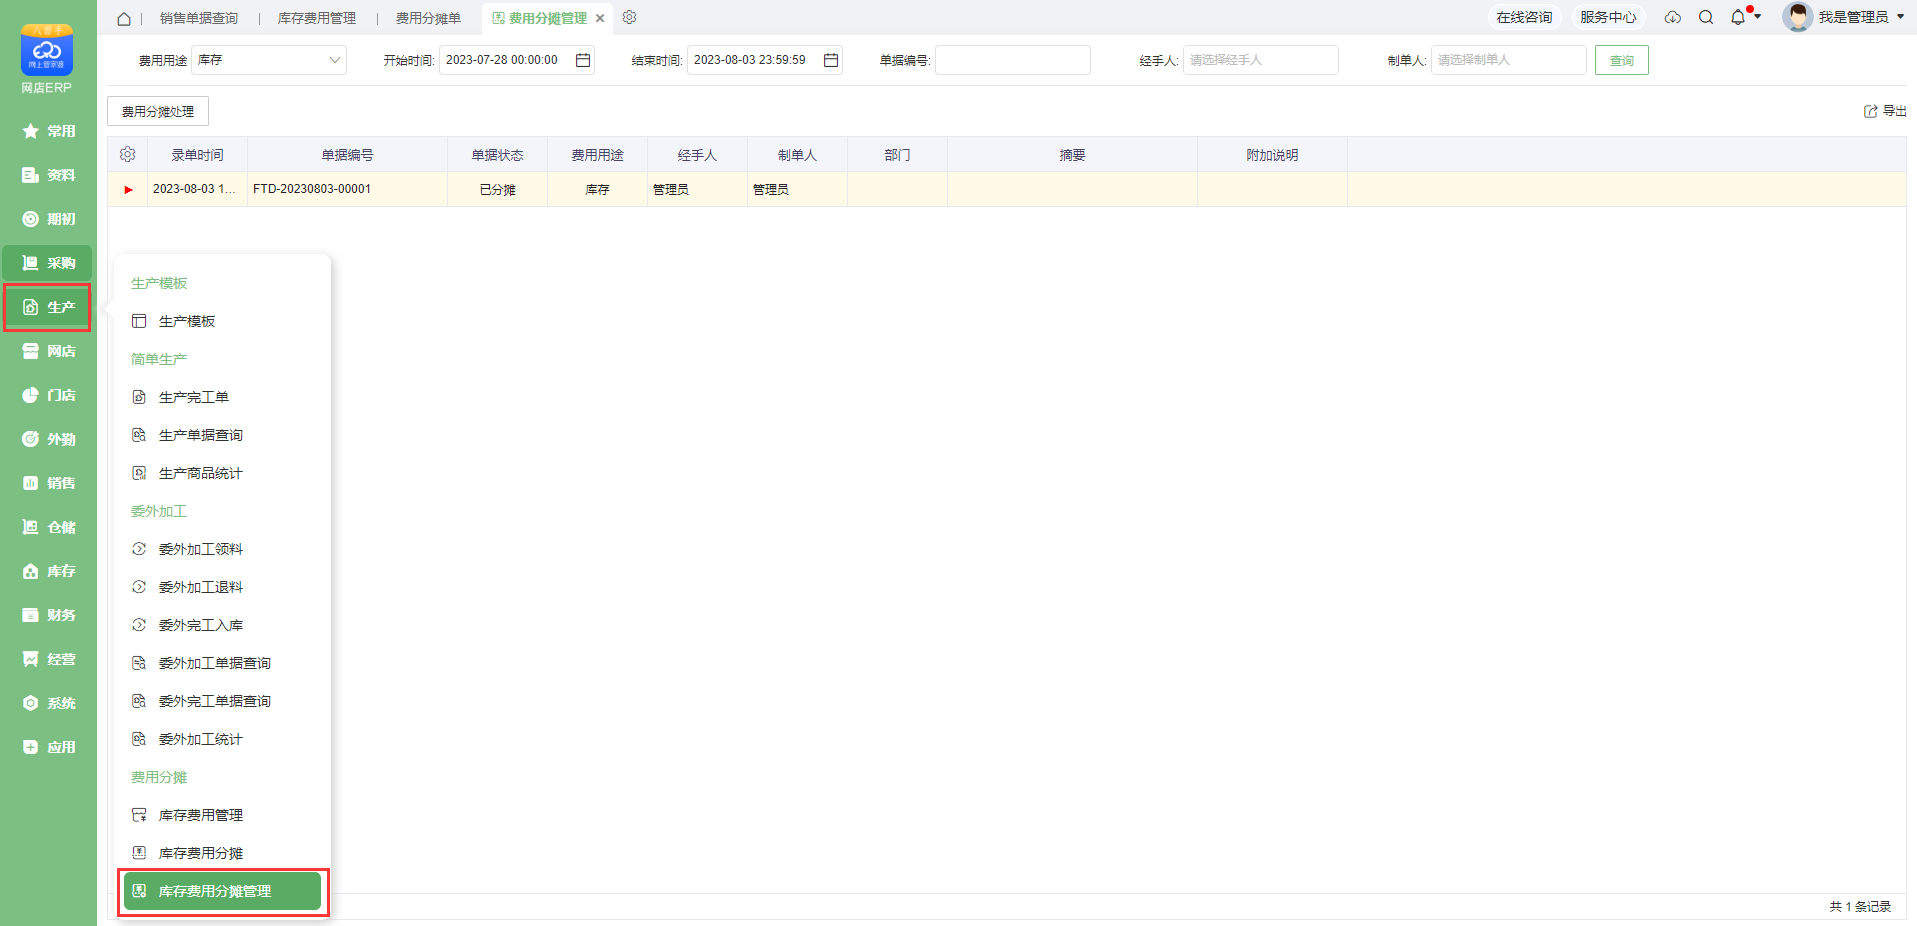
Task: Switch to the 销售单据查询 tab
Action: tap(199, 18)
